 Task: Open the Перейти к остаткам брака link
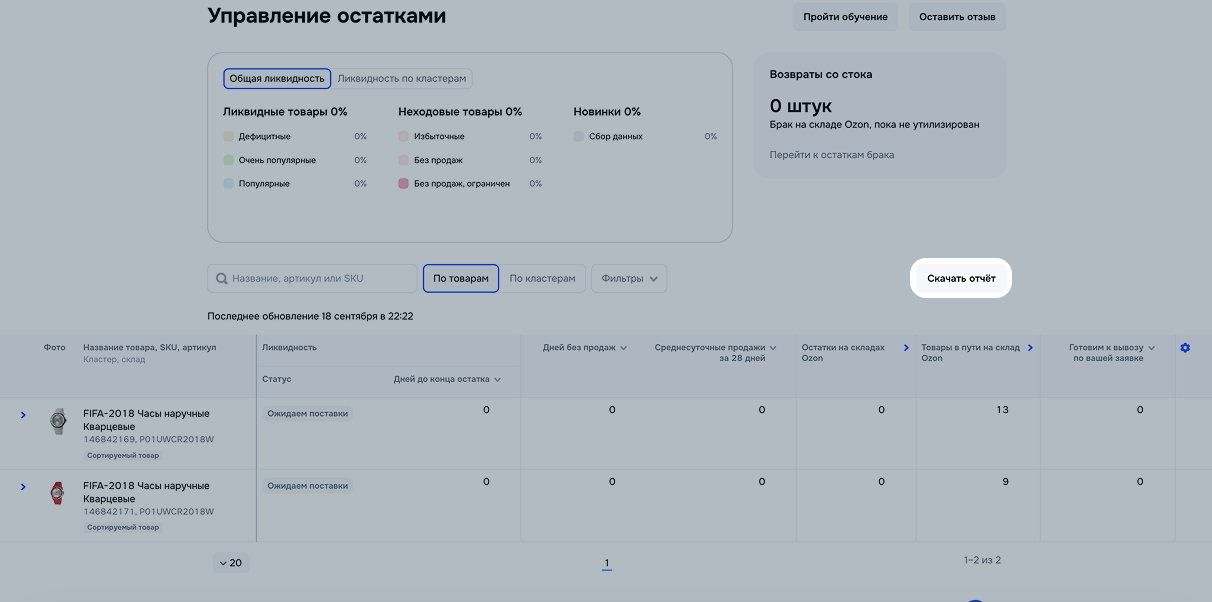(x=831, y=155)
